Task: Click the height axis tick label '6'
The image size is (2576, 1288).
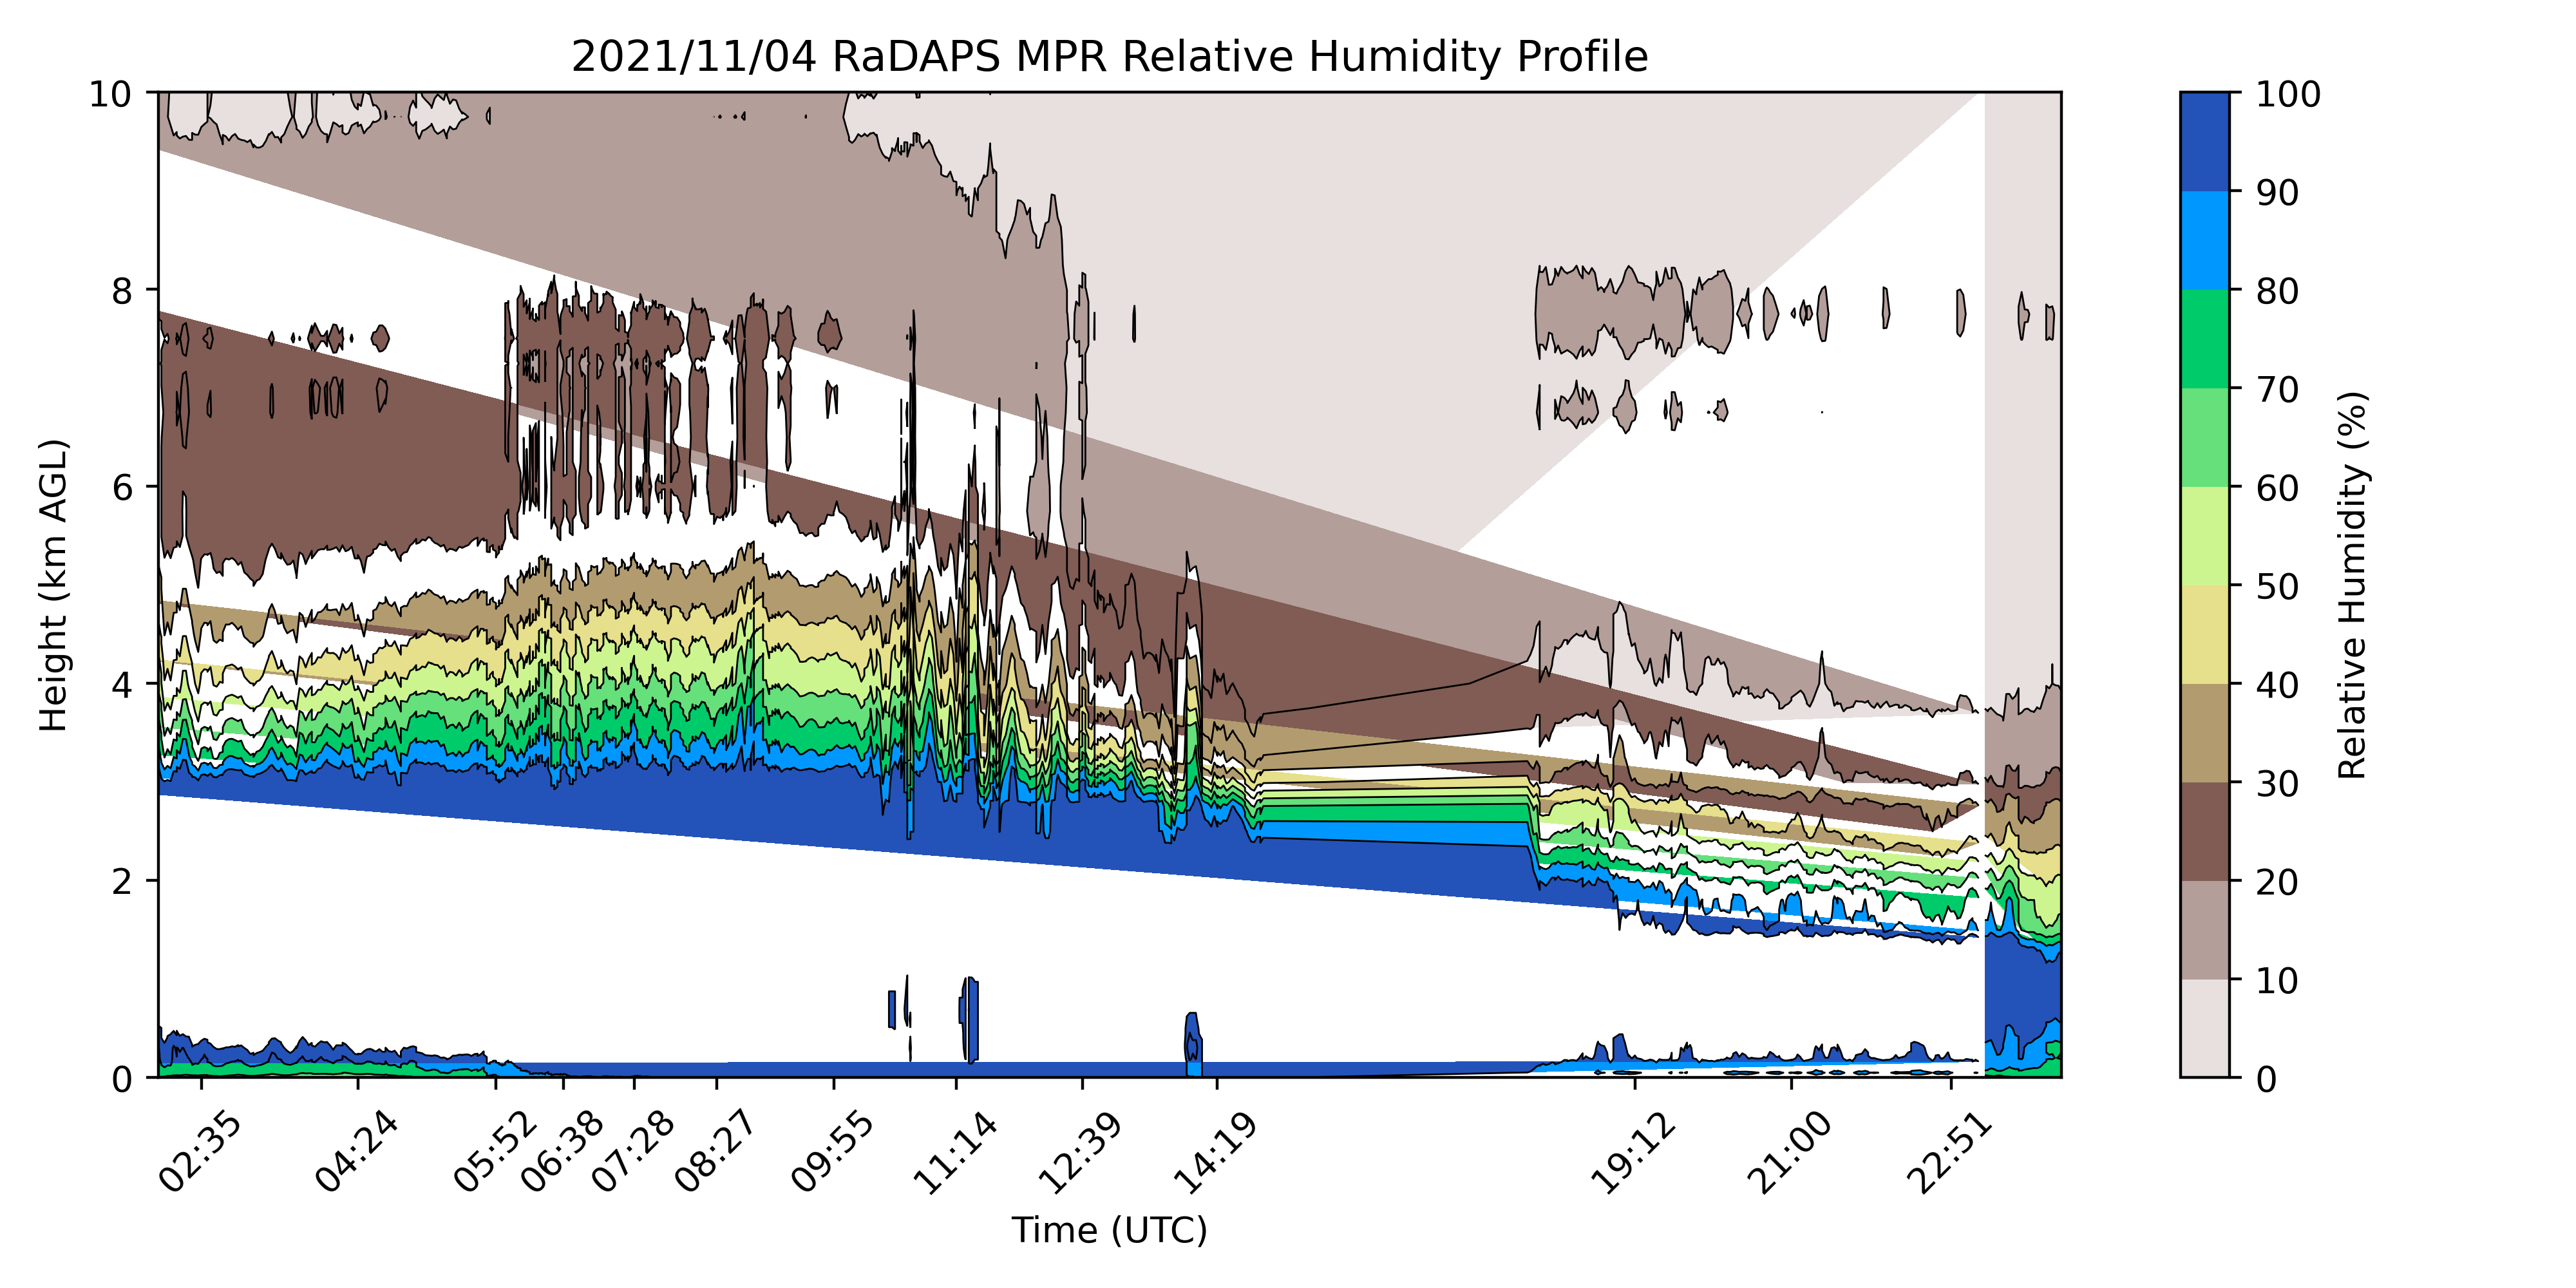Action: [x=122, y=488]
